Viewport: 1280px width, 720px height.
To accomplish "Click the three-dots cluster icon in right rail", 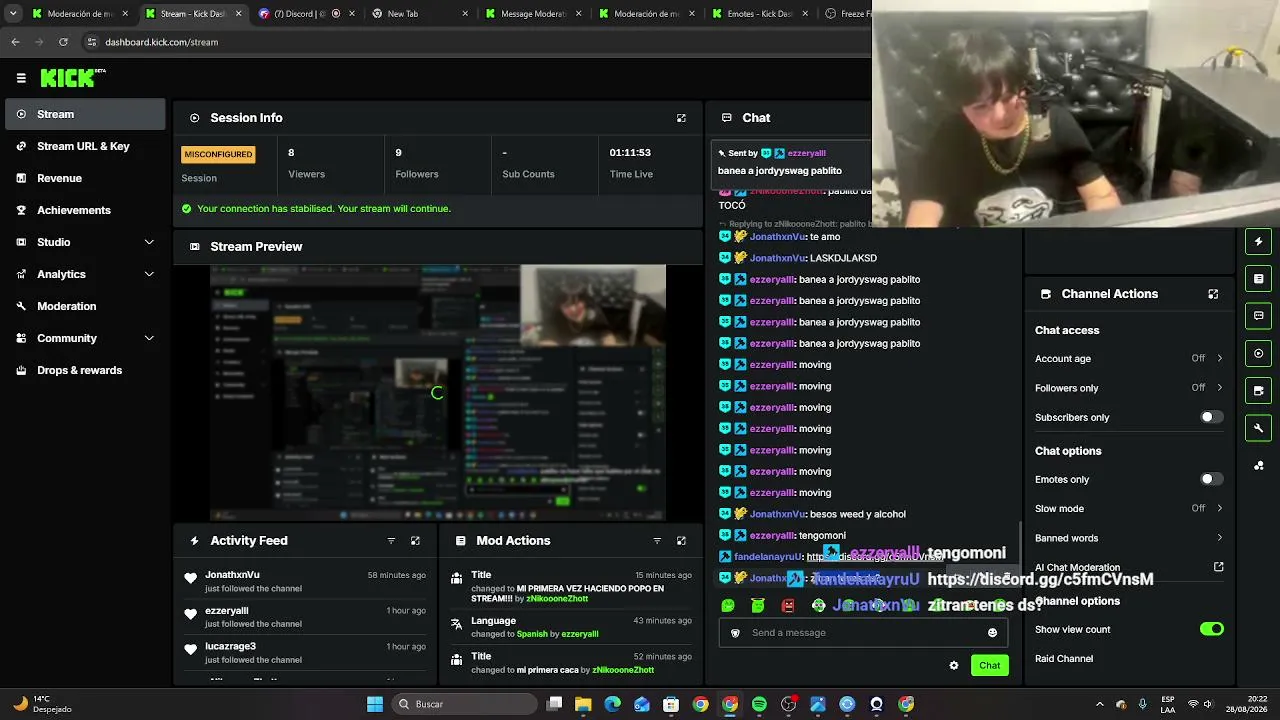I will (x=1259, y=466).
